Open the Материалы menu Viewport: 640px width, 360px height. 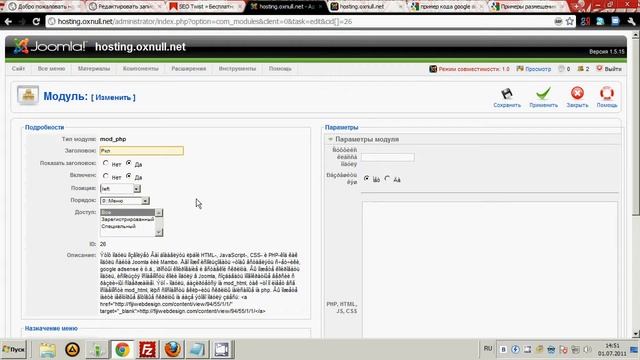point(94,69)
